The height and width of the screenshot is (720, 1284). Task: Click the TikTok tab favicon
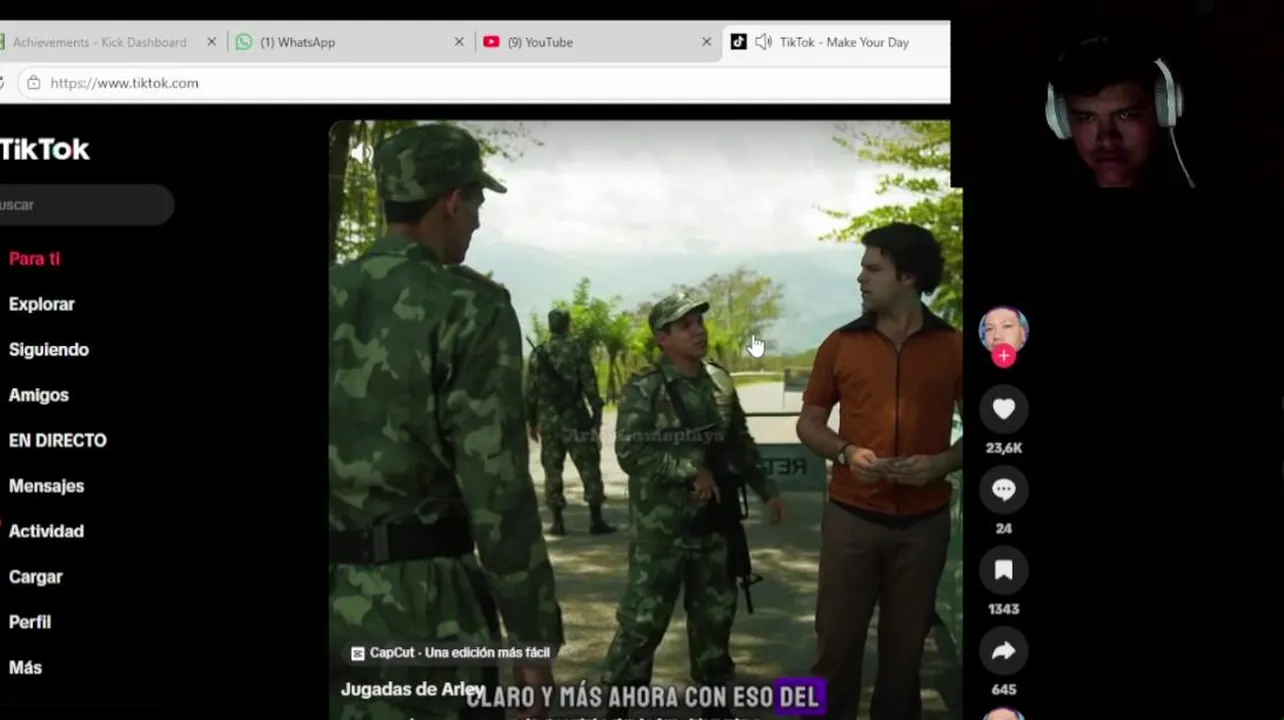click(738, 42)
